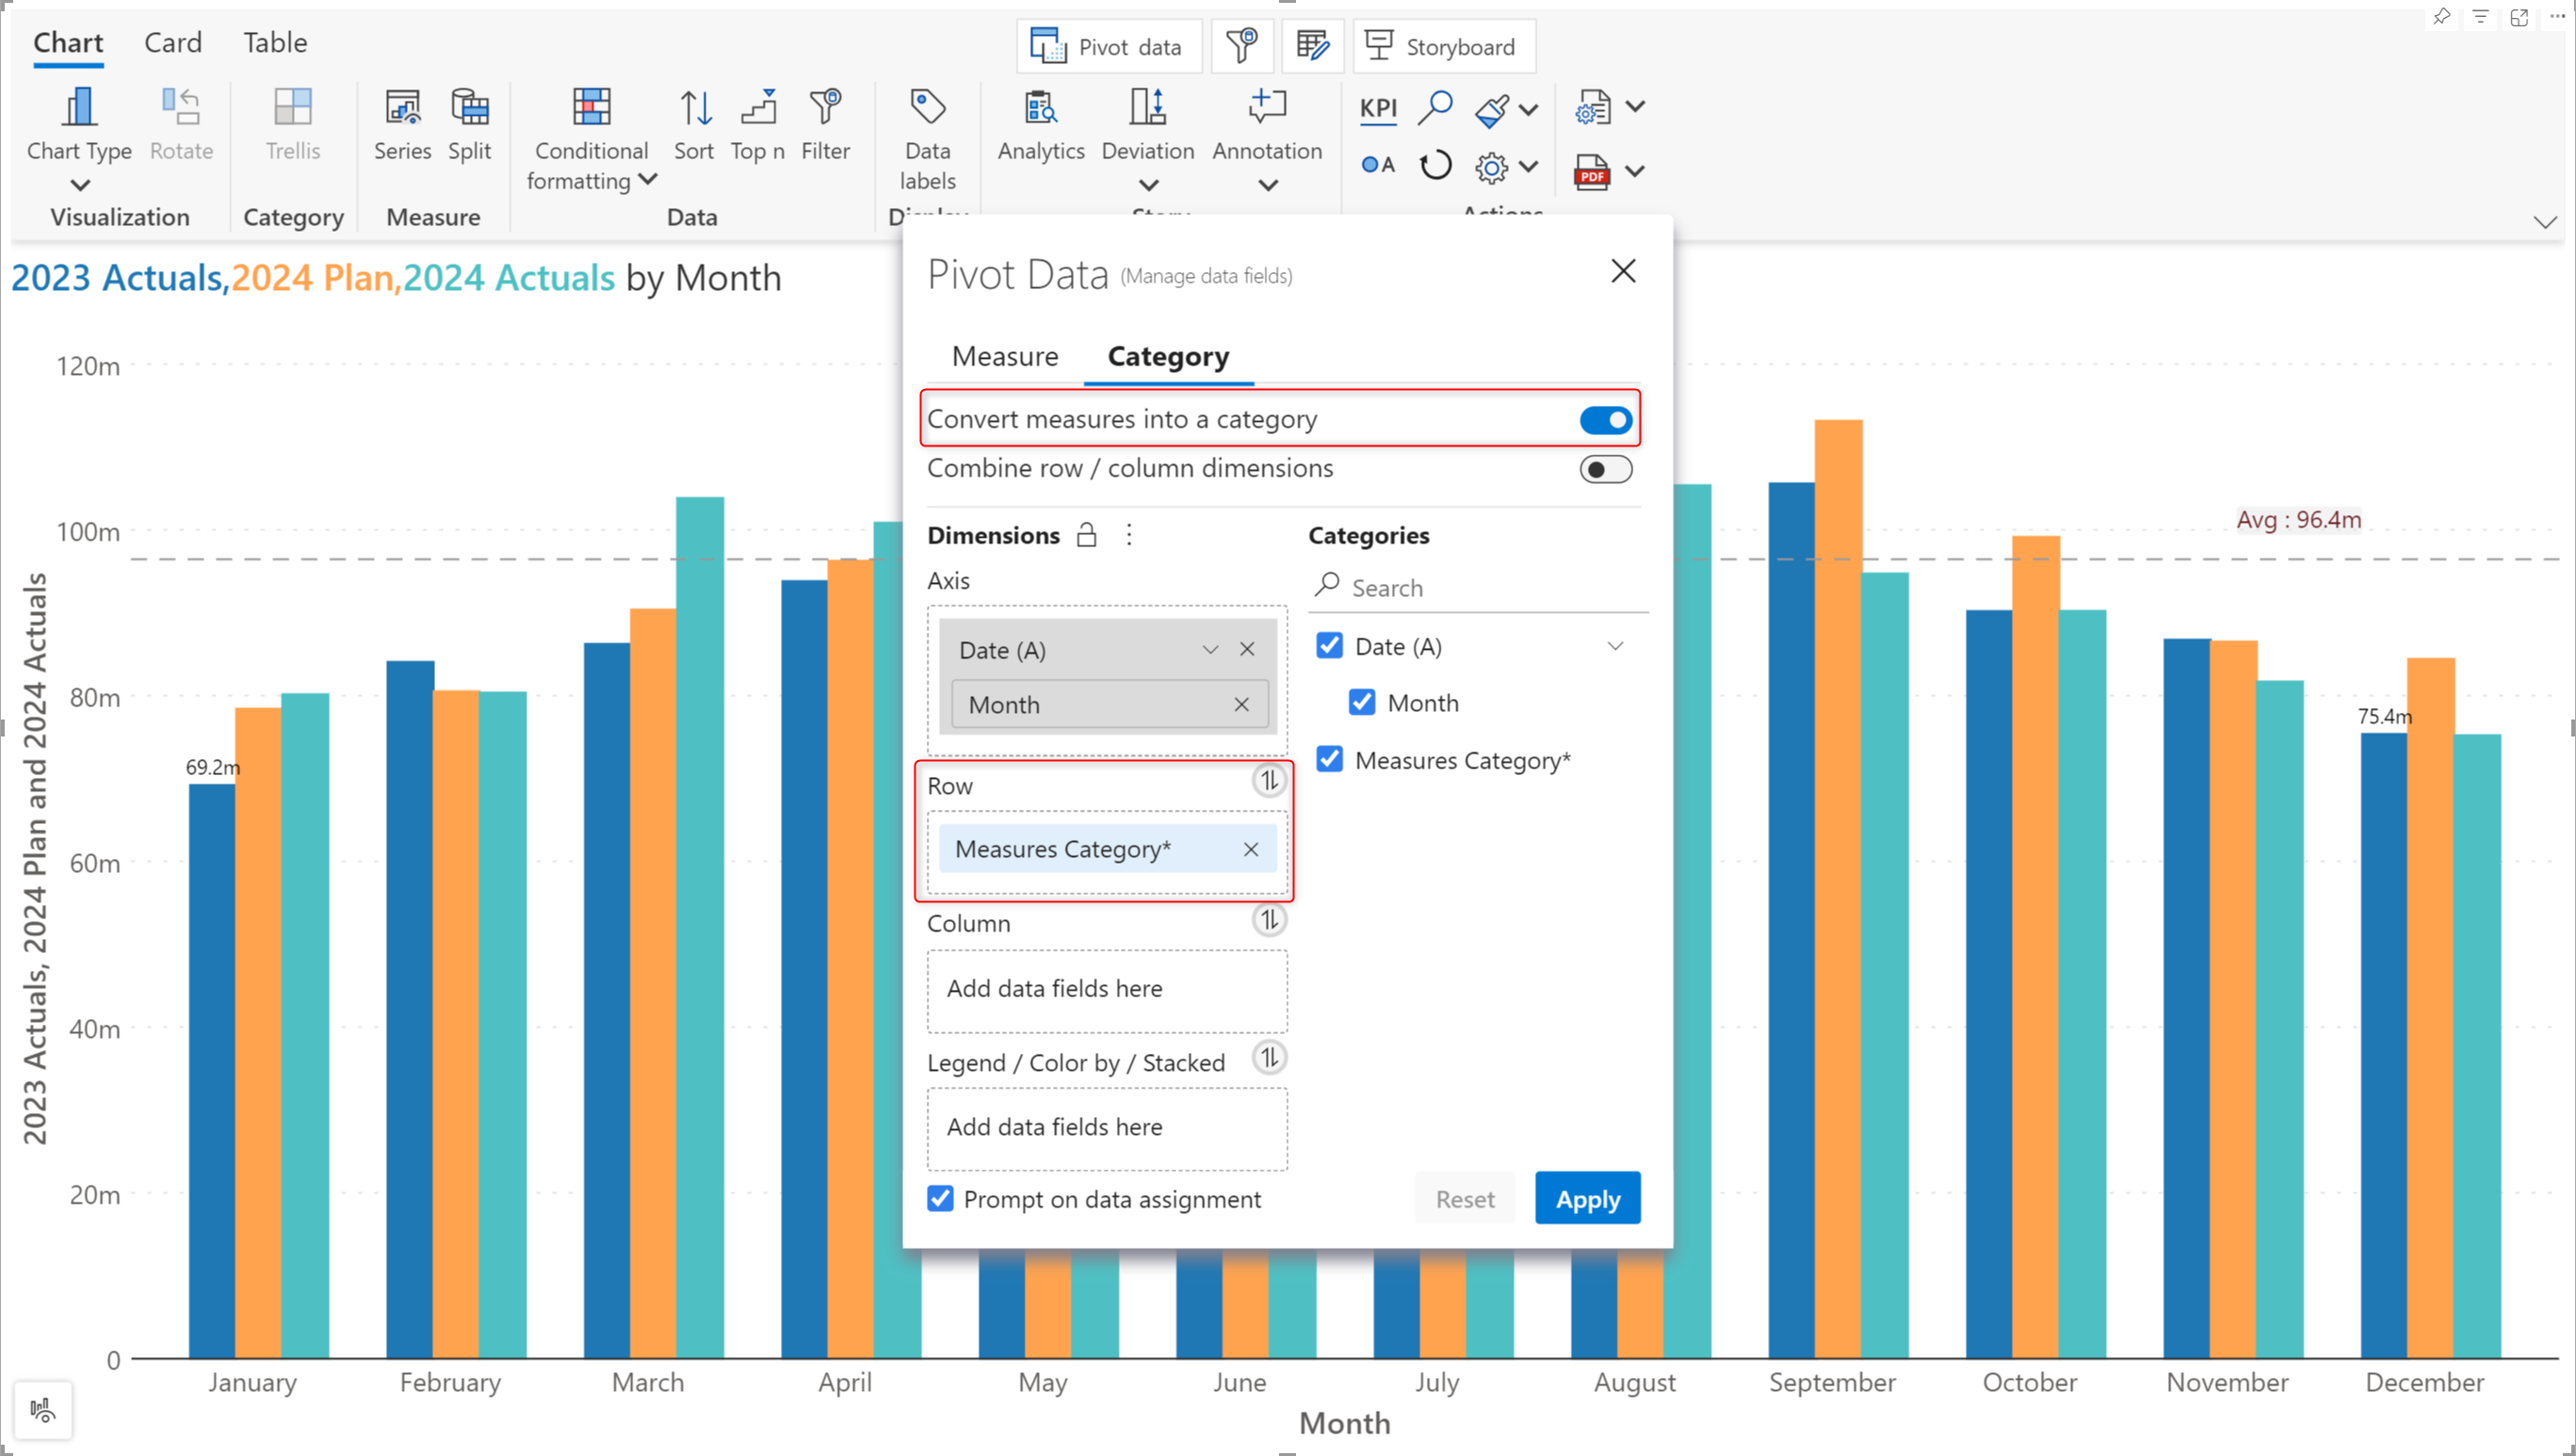Expand the Deviation dropdown chevron

point(1148,185)
